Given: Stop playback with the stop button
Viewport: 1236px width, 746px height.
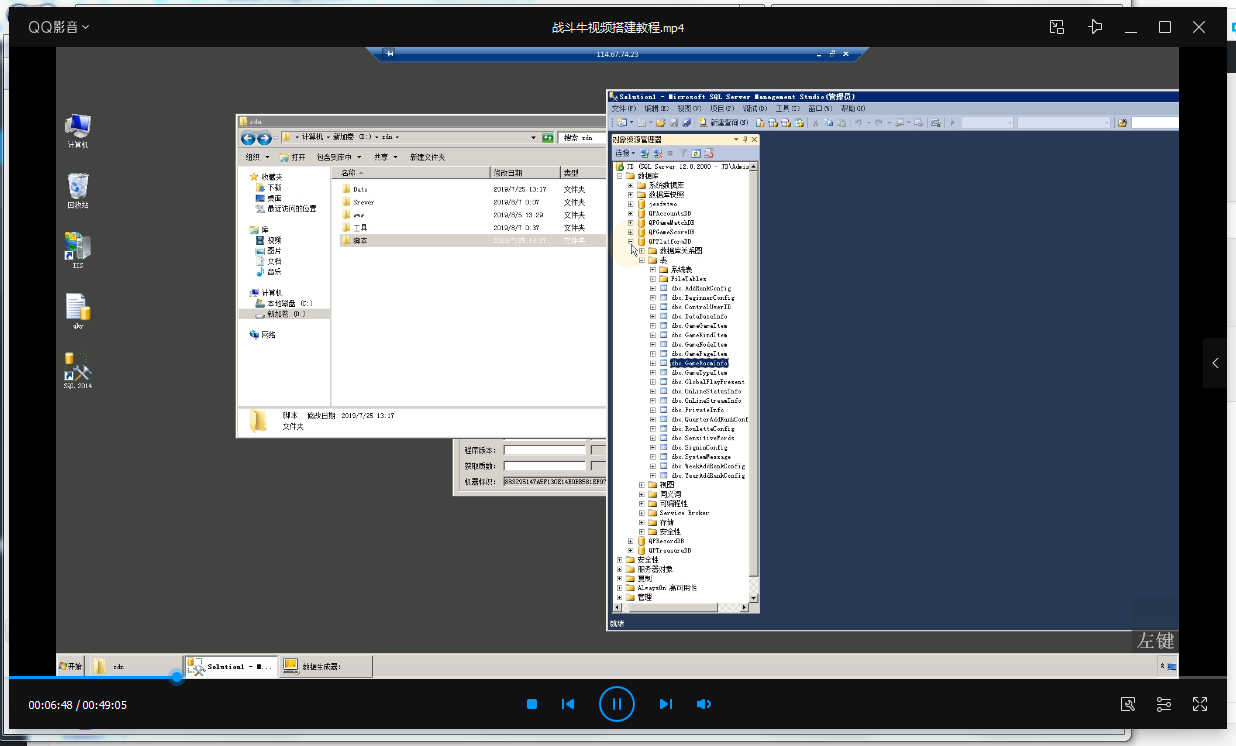Looking at the screenshot, I should click(x=532, y=704).
